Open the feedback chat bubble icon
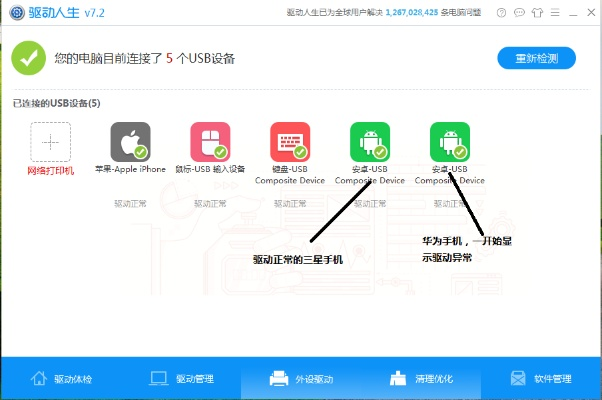602x400 pixels. click(519, 13)
